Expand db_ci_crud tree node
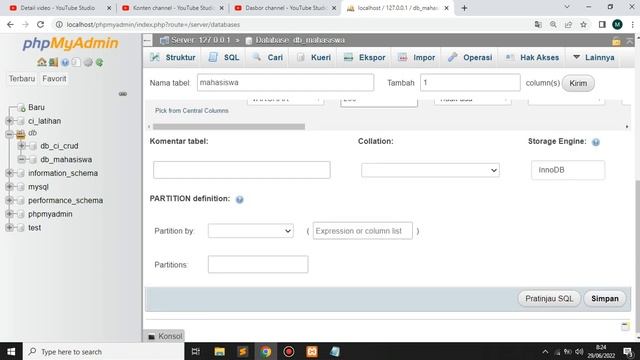 (x=21, y=146)
